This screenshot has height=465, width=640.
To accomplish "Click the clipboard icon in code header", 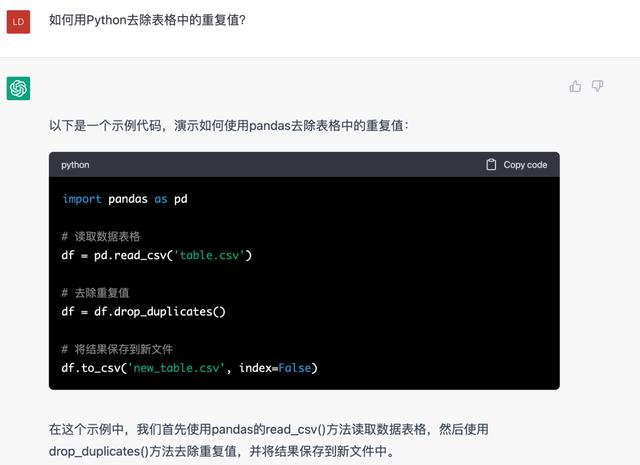I will click(491, 165).
